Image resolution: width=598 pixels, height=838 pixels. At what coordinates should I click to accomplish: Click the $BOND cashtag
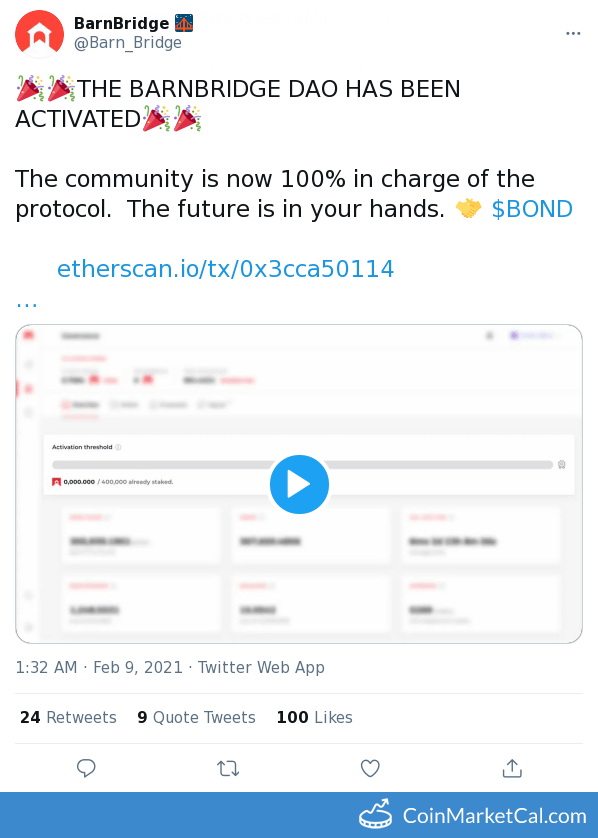click(x=532, y=209)
